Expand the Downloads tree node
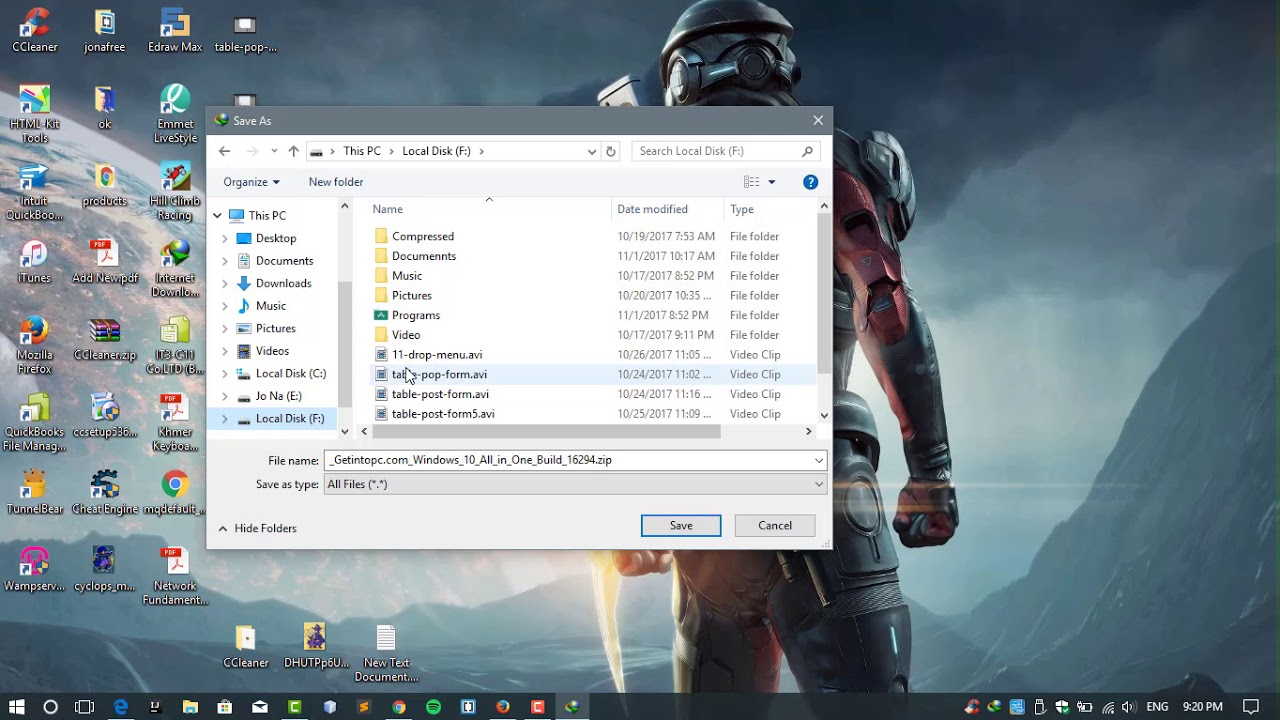The width and height of the screenshot is (1280, 720). click(x=225, y=283)
